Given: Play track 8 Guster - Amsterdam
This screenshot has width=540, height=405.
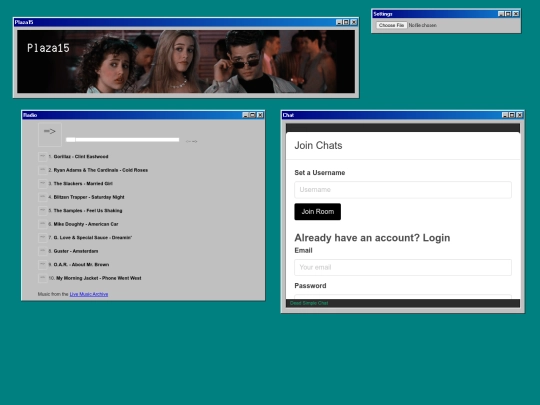Looking at the screenshot, I should click(x=43, y=251).
